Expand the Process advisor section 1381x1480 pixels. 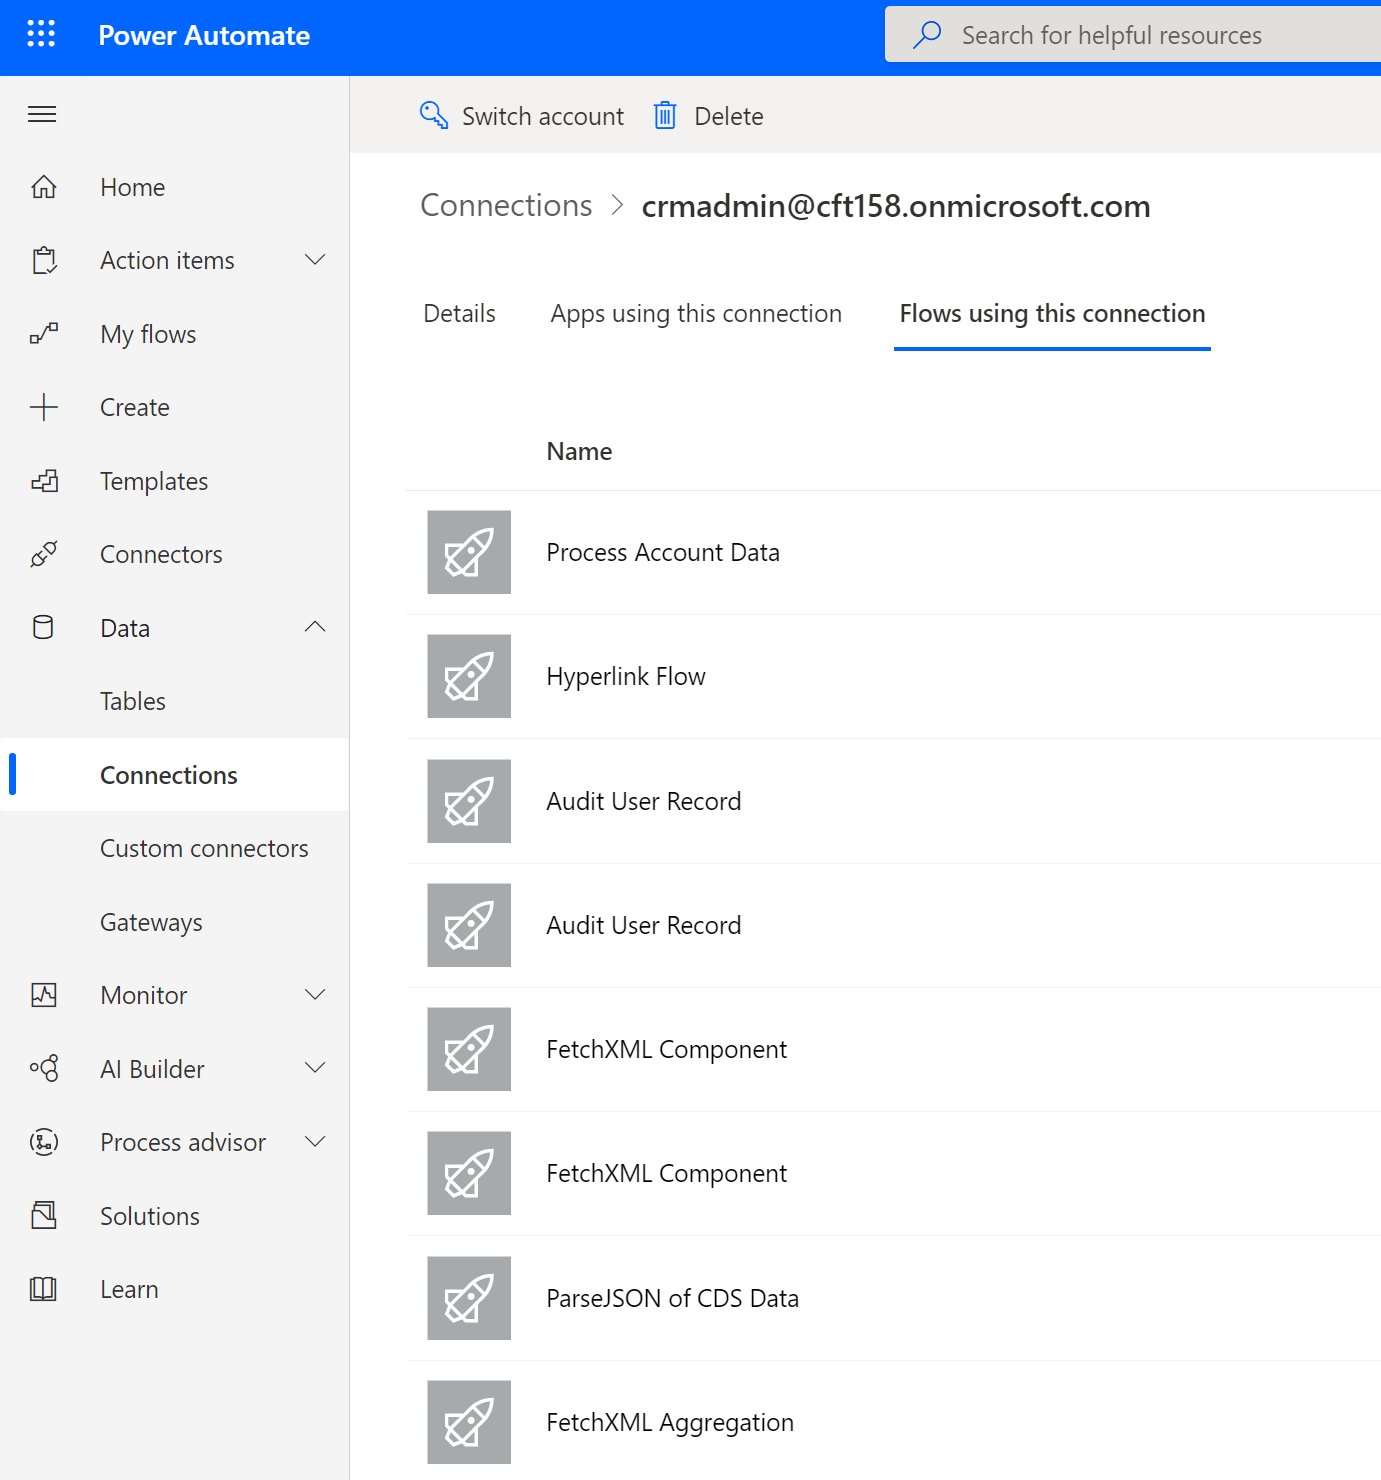(x=315, y=1141)
